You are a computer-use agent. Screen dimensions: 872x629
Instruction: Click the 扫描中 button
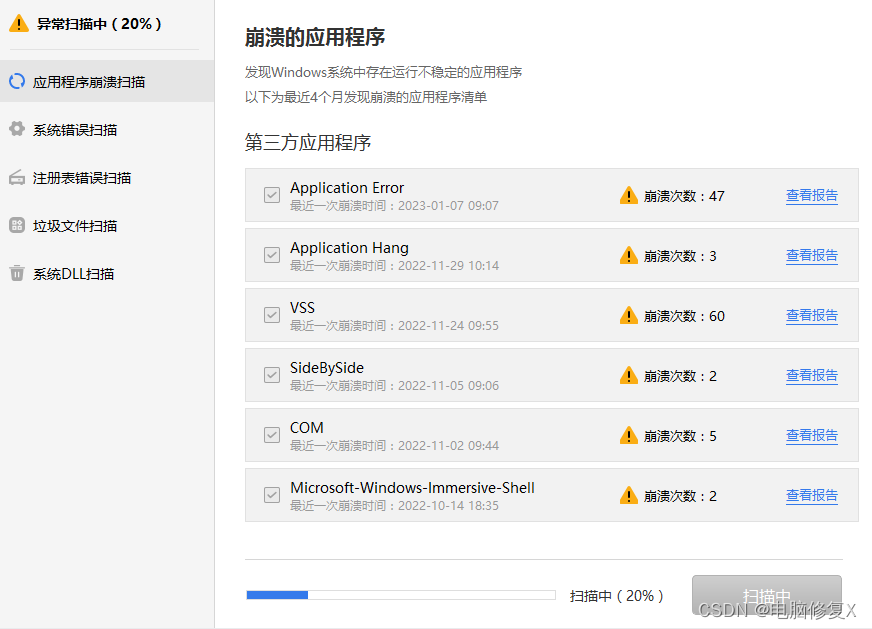pyautogui.click(x=766, y=594)
